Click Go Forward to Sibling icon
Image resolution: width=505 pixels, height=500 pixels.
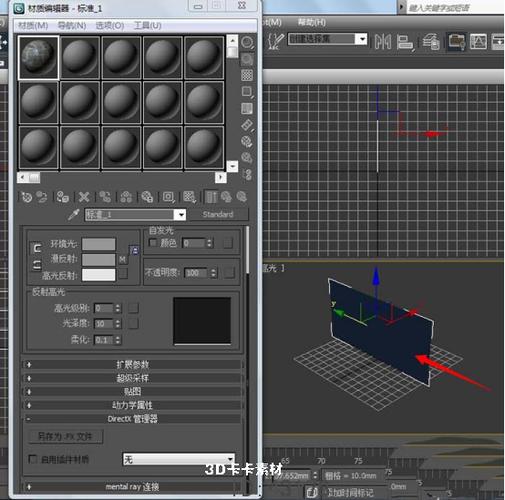tap(242, 197)
